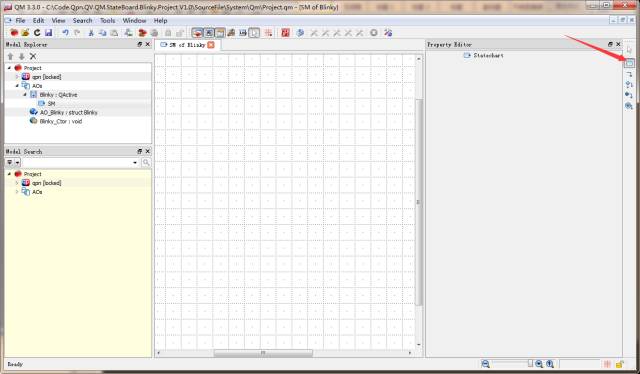640x374 pixels.
Task: Expand qpn [locked] in Model Explorer
Action: (x=17, y=77)
